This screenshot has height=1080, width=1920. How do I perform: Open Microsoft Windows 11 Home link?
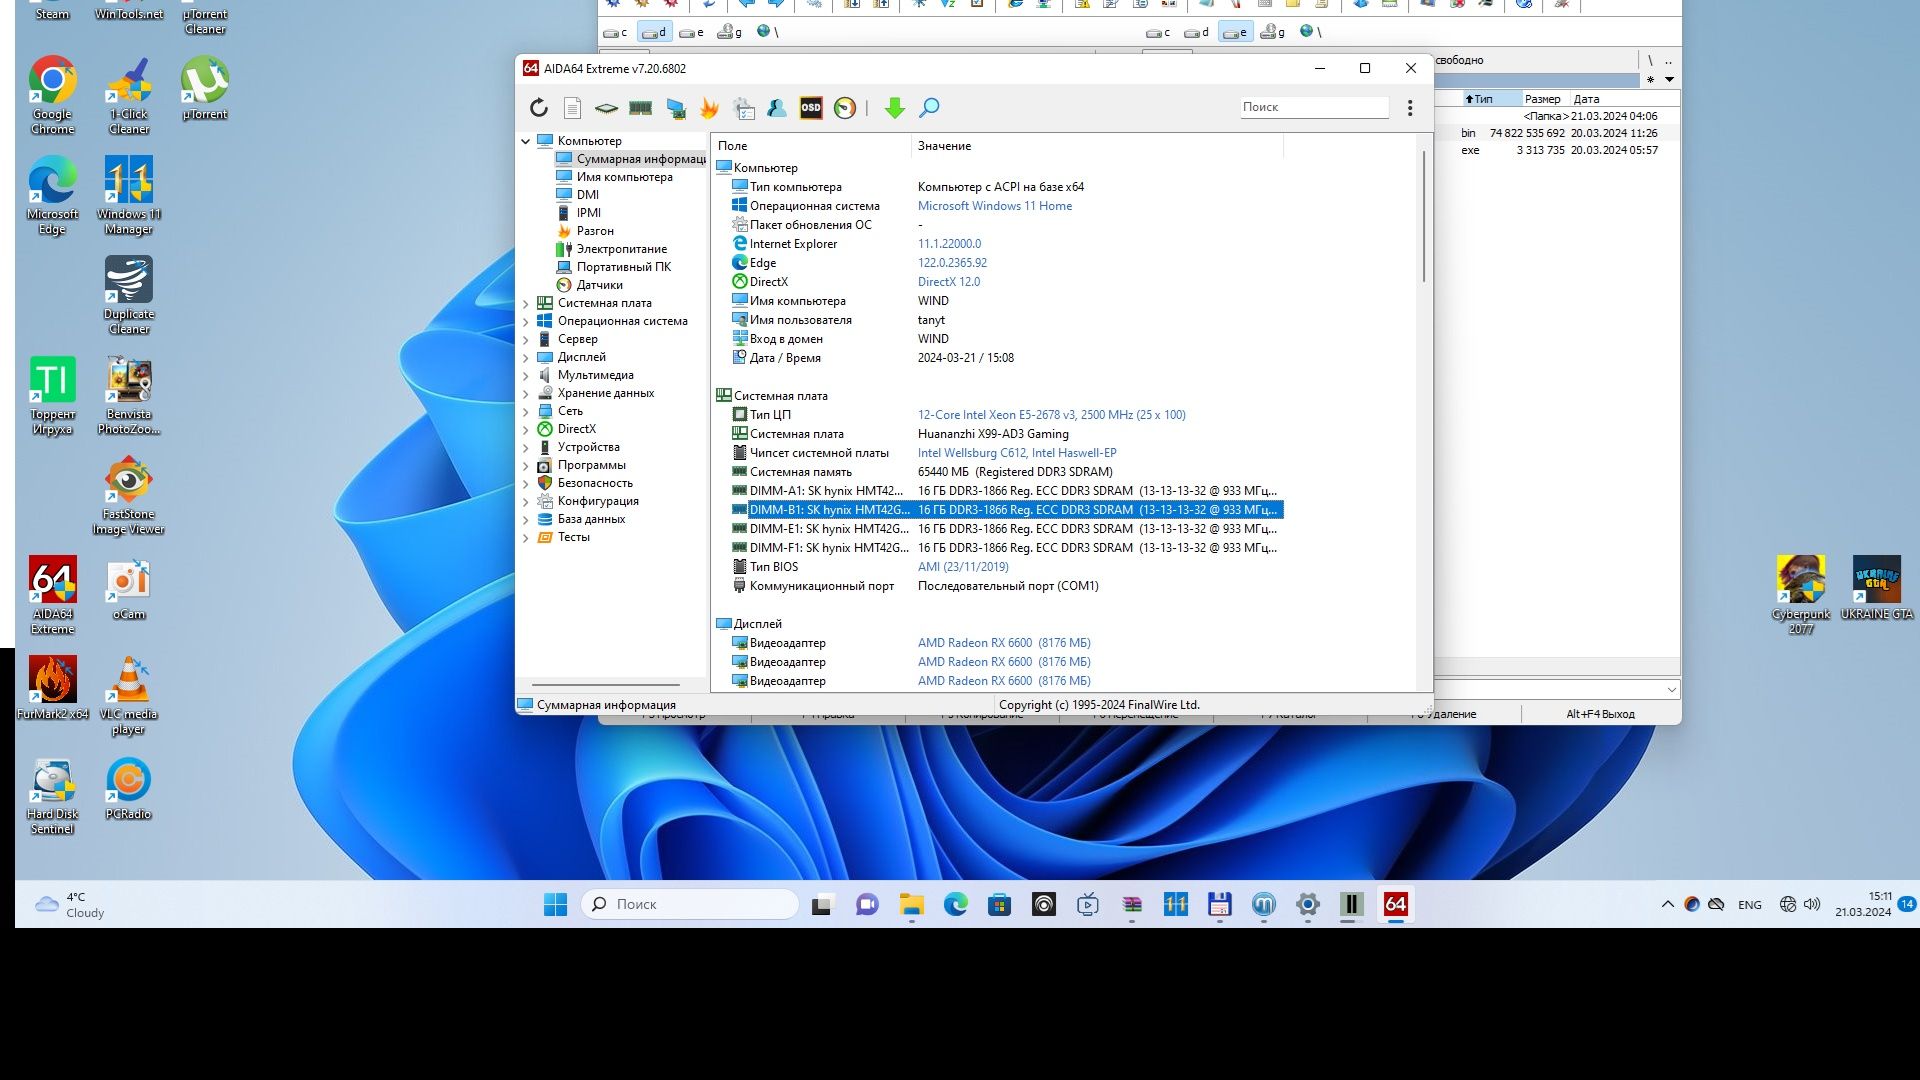click(x=995, y=206)
